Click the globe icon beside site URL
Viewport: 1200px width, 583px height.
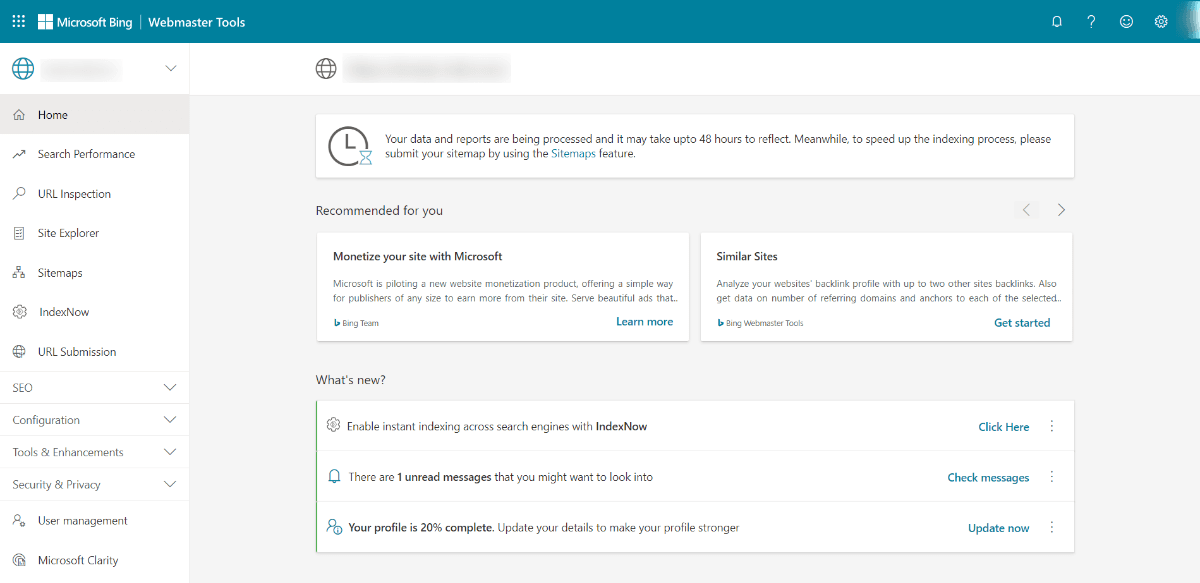326,69
